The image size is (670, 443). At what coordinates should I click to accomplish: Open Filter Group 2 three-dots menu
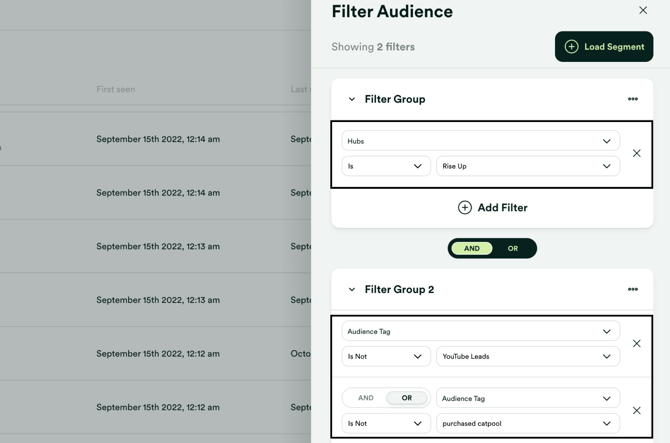coord(633,289)
